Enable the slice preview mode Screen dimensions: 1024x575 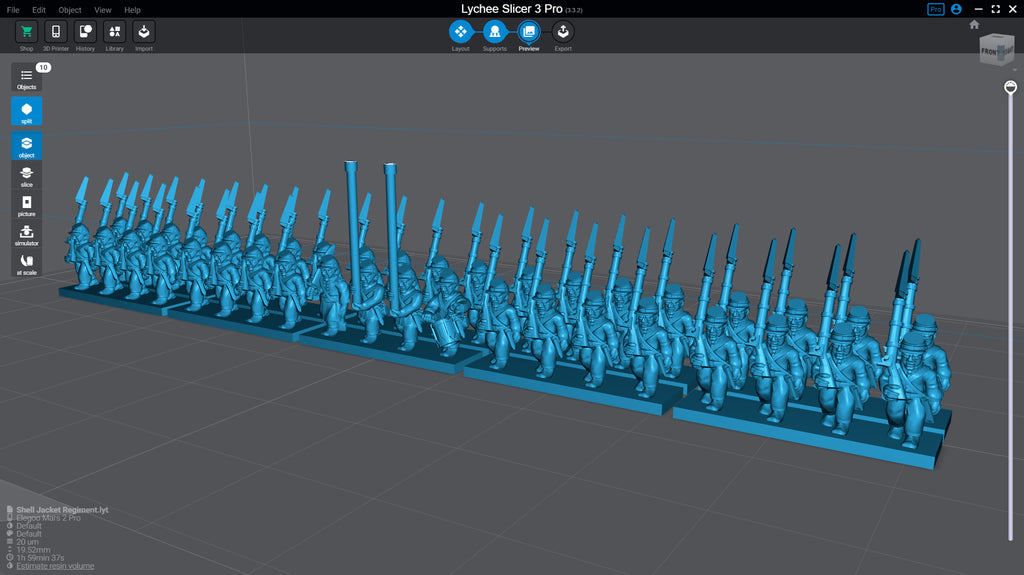pyautogui.click(x=27, y=177)
